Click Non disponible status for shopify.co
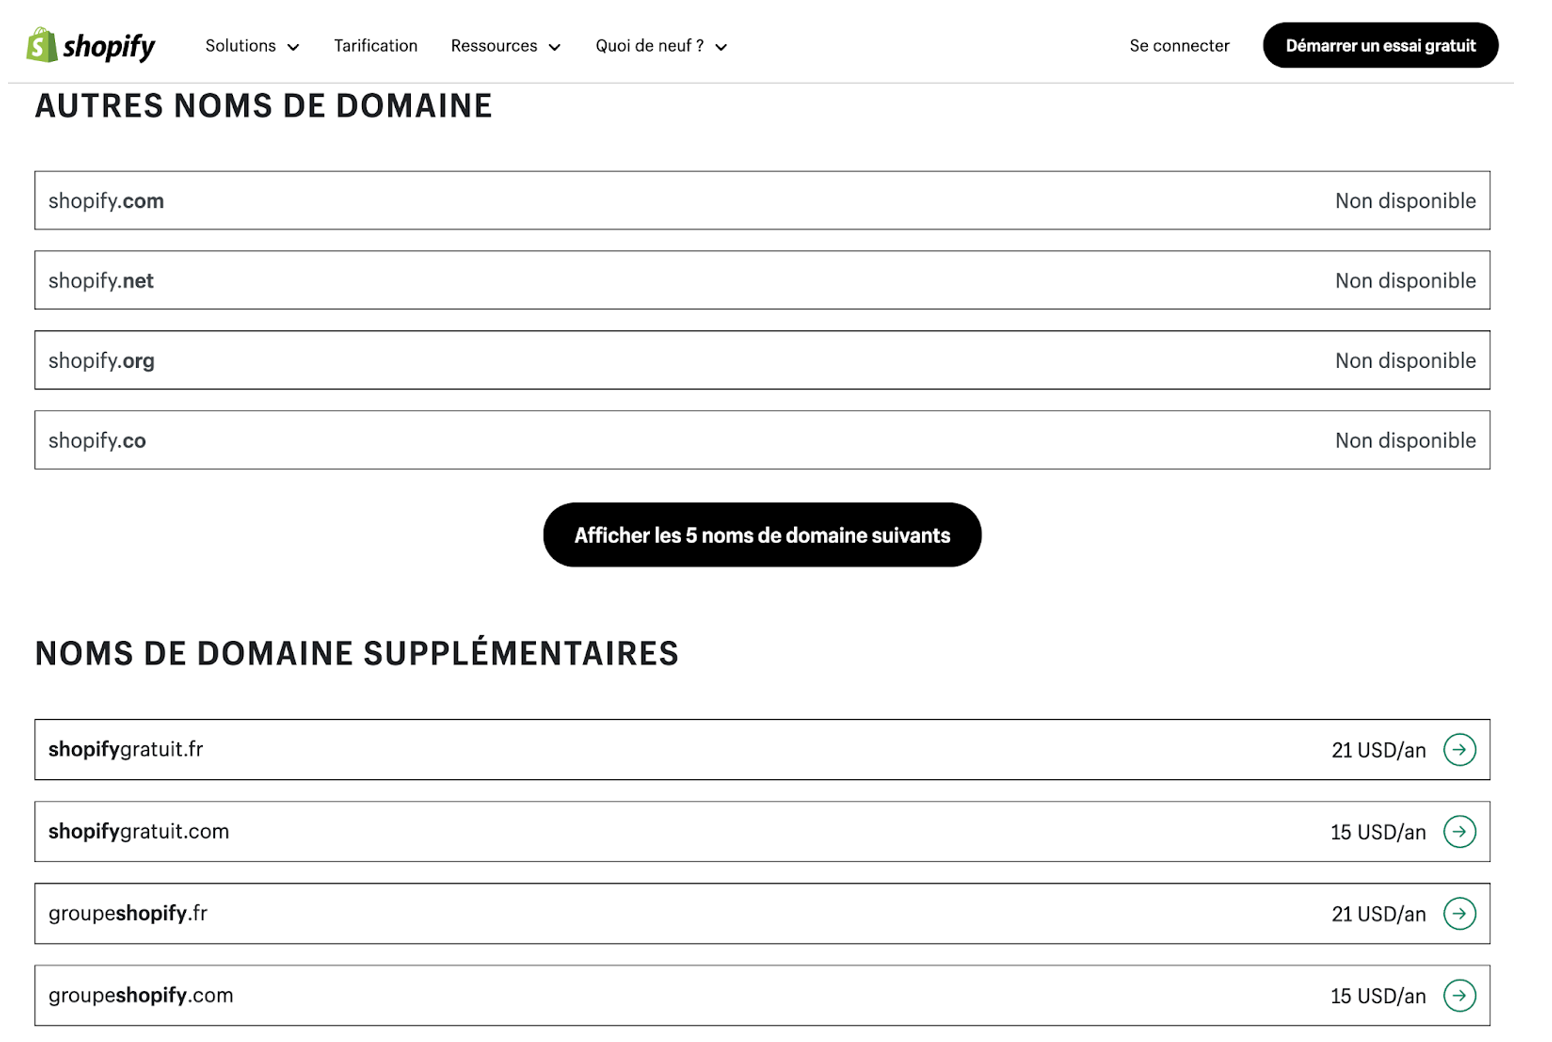 point(1405,441)
